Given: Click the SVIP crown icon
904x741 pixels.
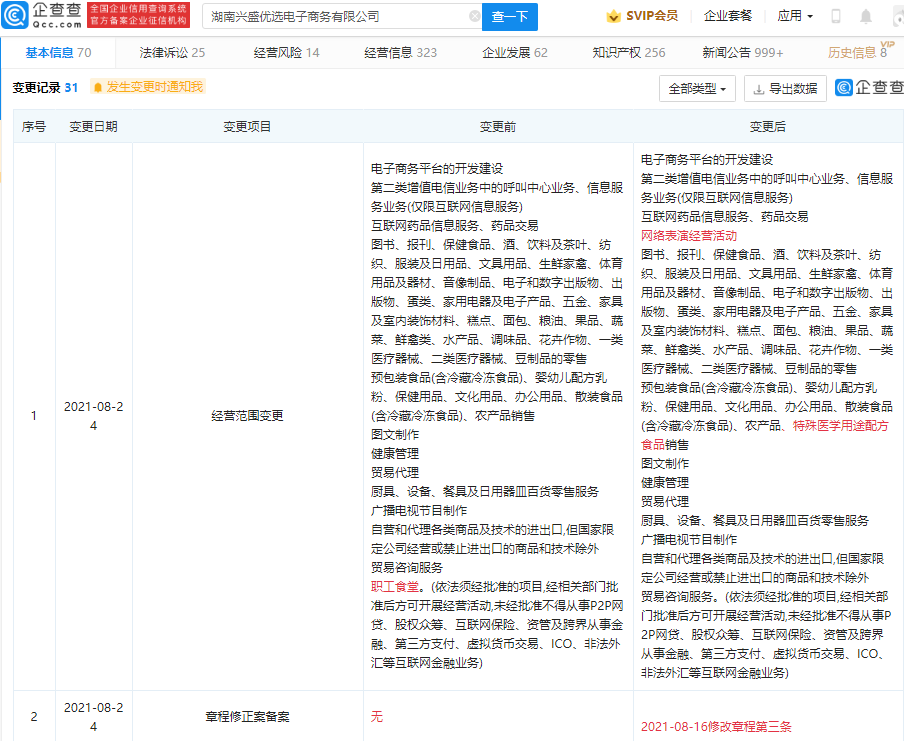Looking at the screenshot, I should [613, 16].
